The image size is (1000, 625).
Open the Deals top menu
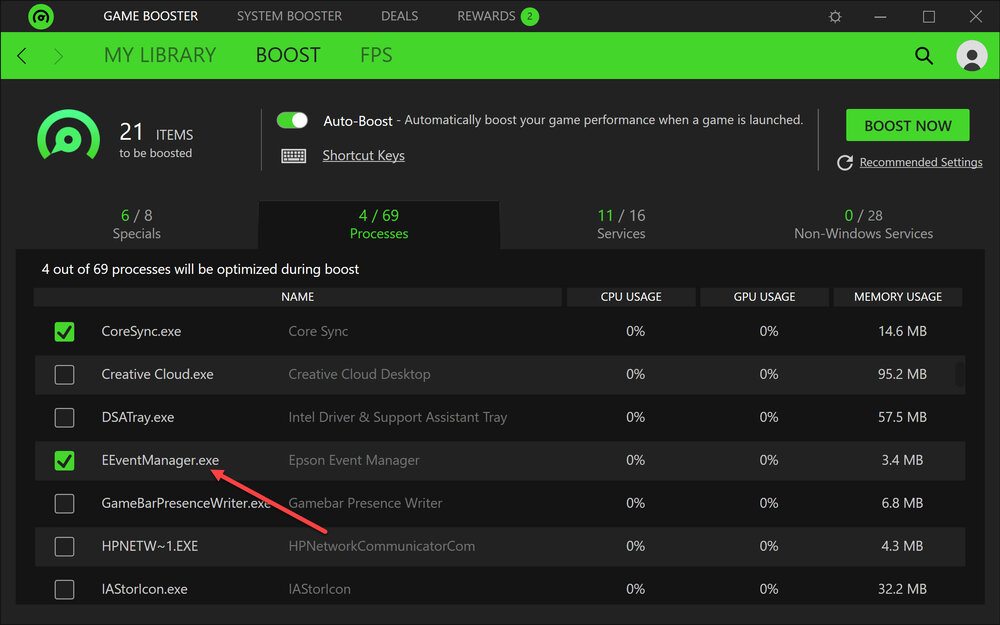coord(399,16)
